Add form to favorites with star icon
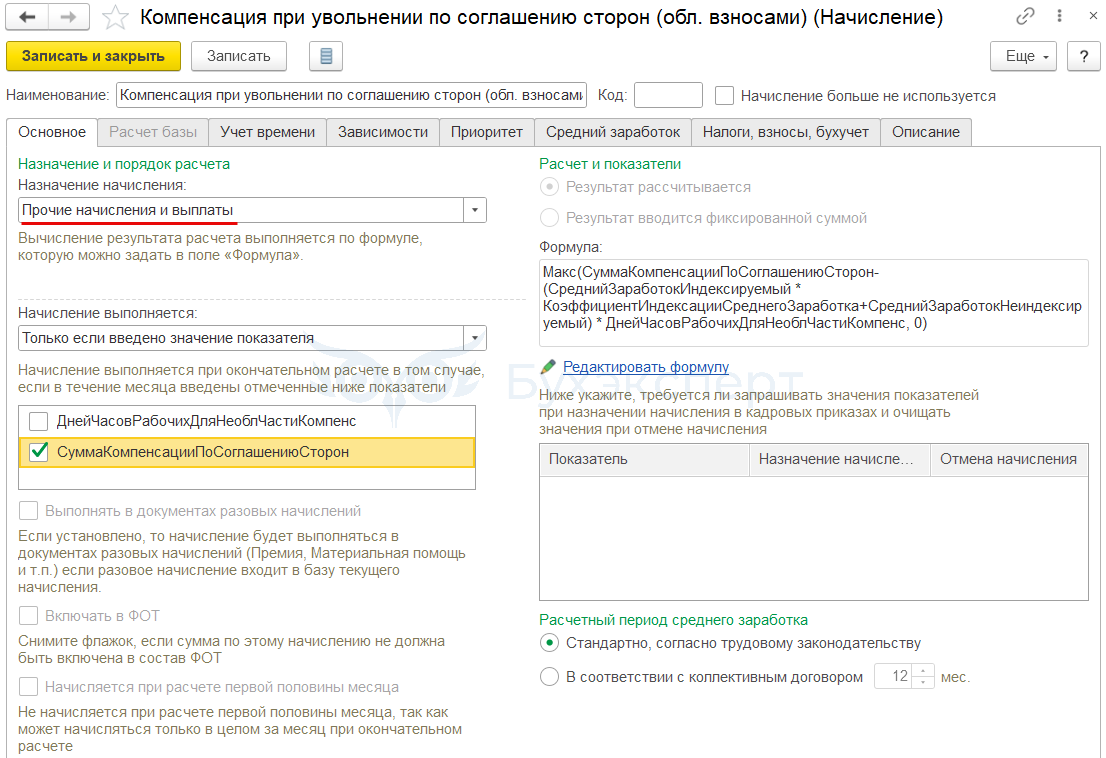Screen dimensions: 1106x758 (x=115, y=18)
